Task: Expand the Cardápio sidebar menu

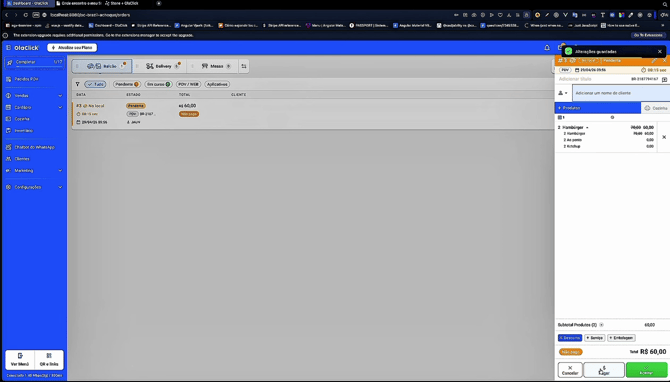Action: (x=34, y=107)
